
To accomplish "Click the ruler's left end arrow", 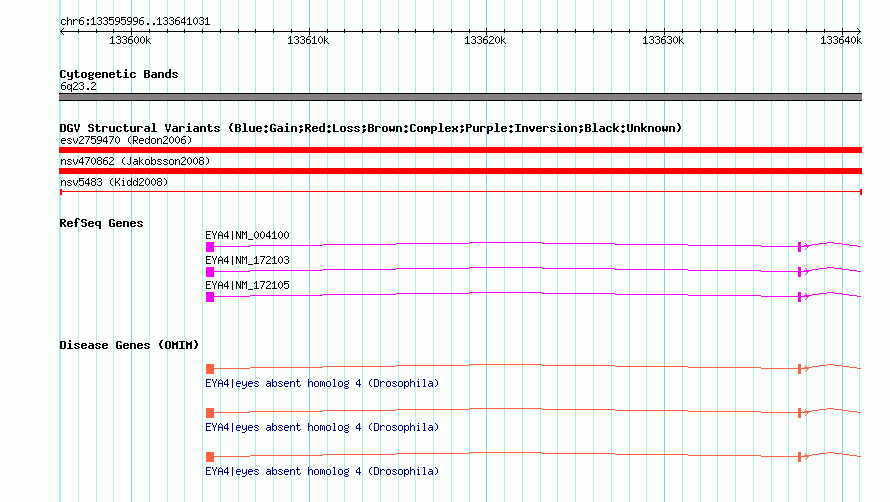I will pos(62,31).
